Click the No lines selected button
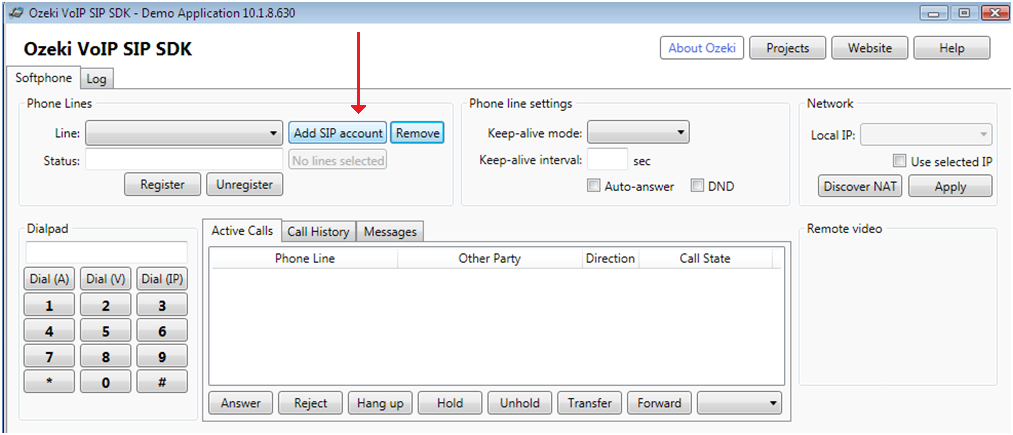 337,160
